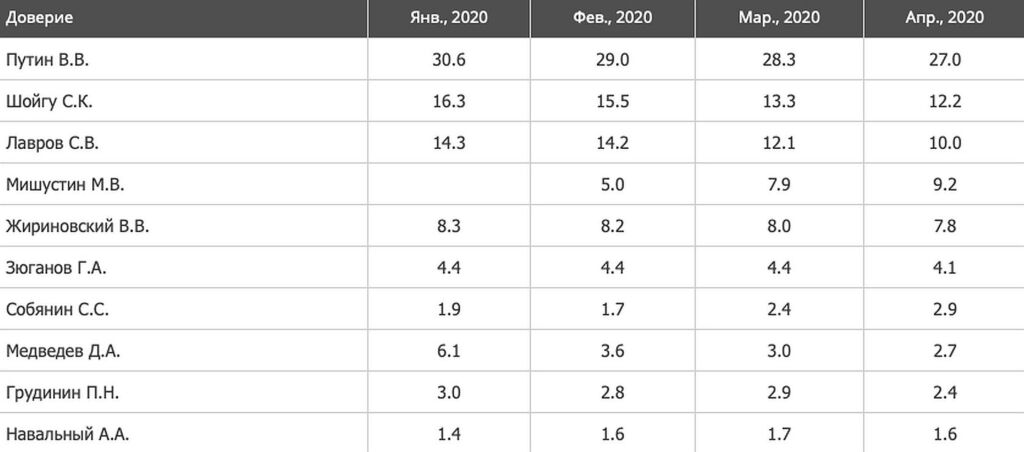Click Shoigu's March value 13.3
The image size is (1024, 452).
pyautogui.click(x=780, y=101)
